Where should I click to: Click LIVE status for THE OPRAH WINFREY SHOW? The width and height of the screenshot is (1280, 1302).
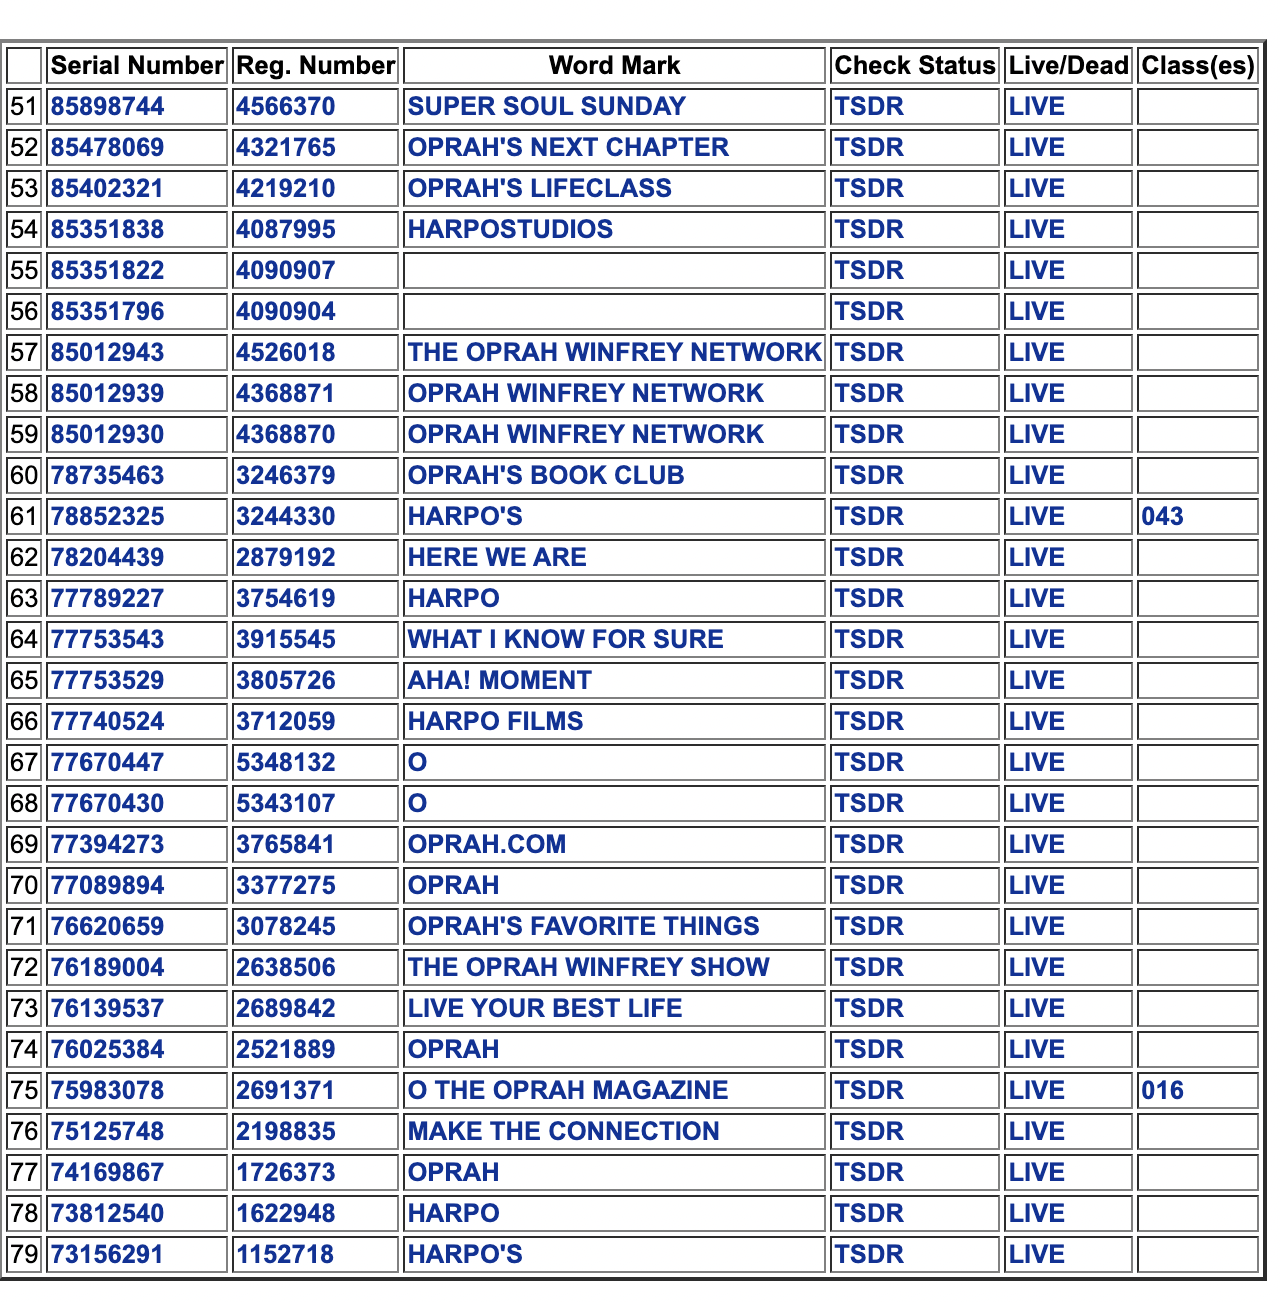(1037, 968)
